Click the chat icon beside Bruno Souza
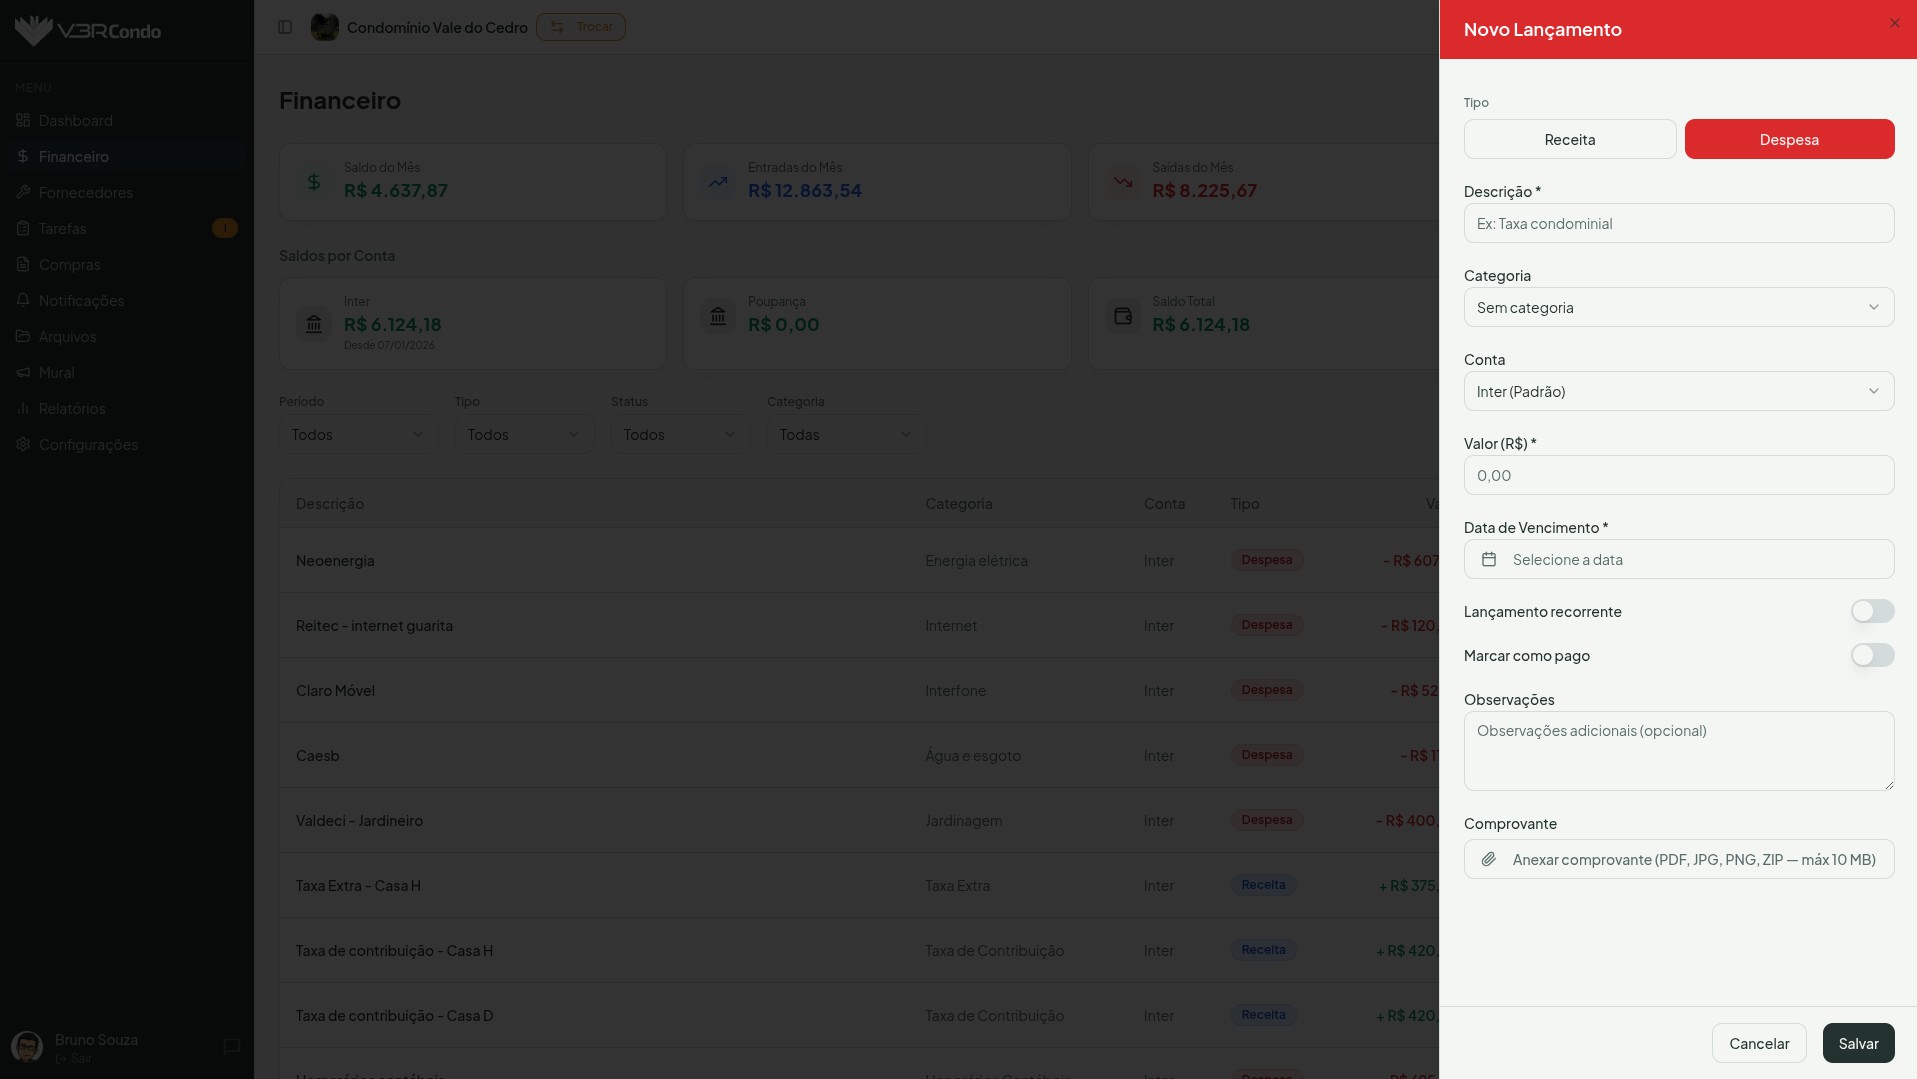This screenshot has height=1079, width=1917. [x=232, y=1046]
